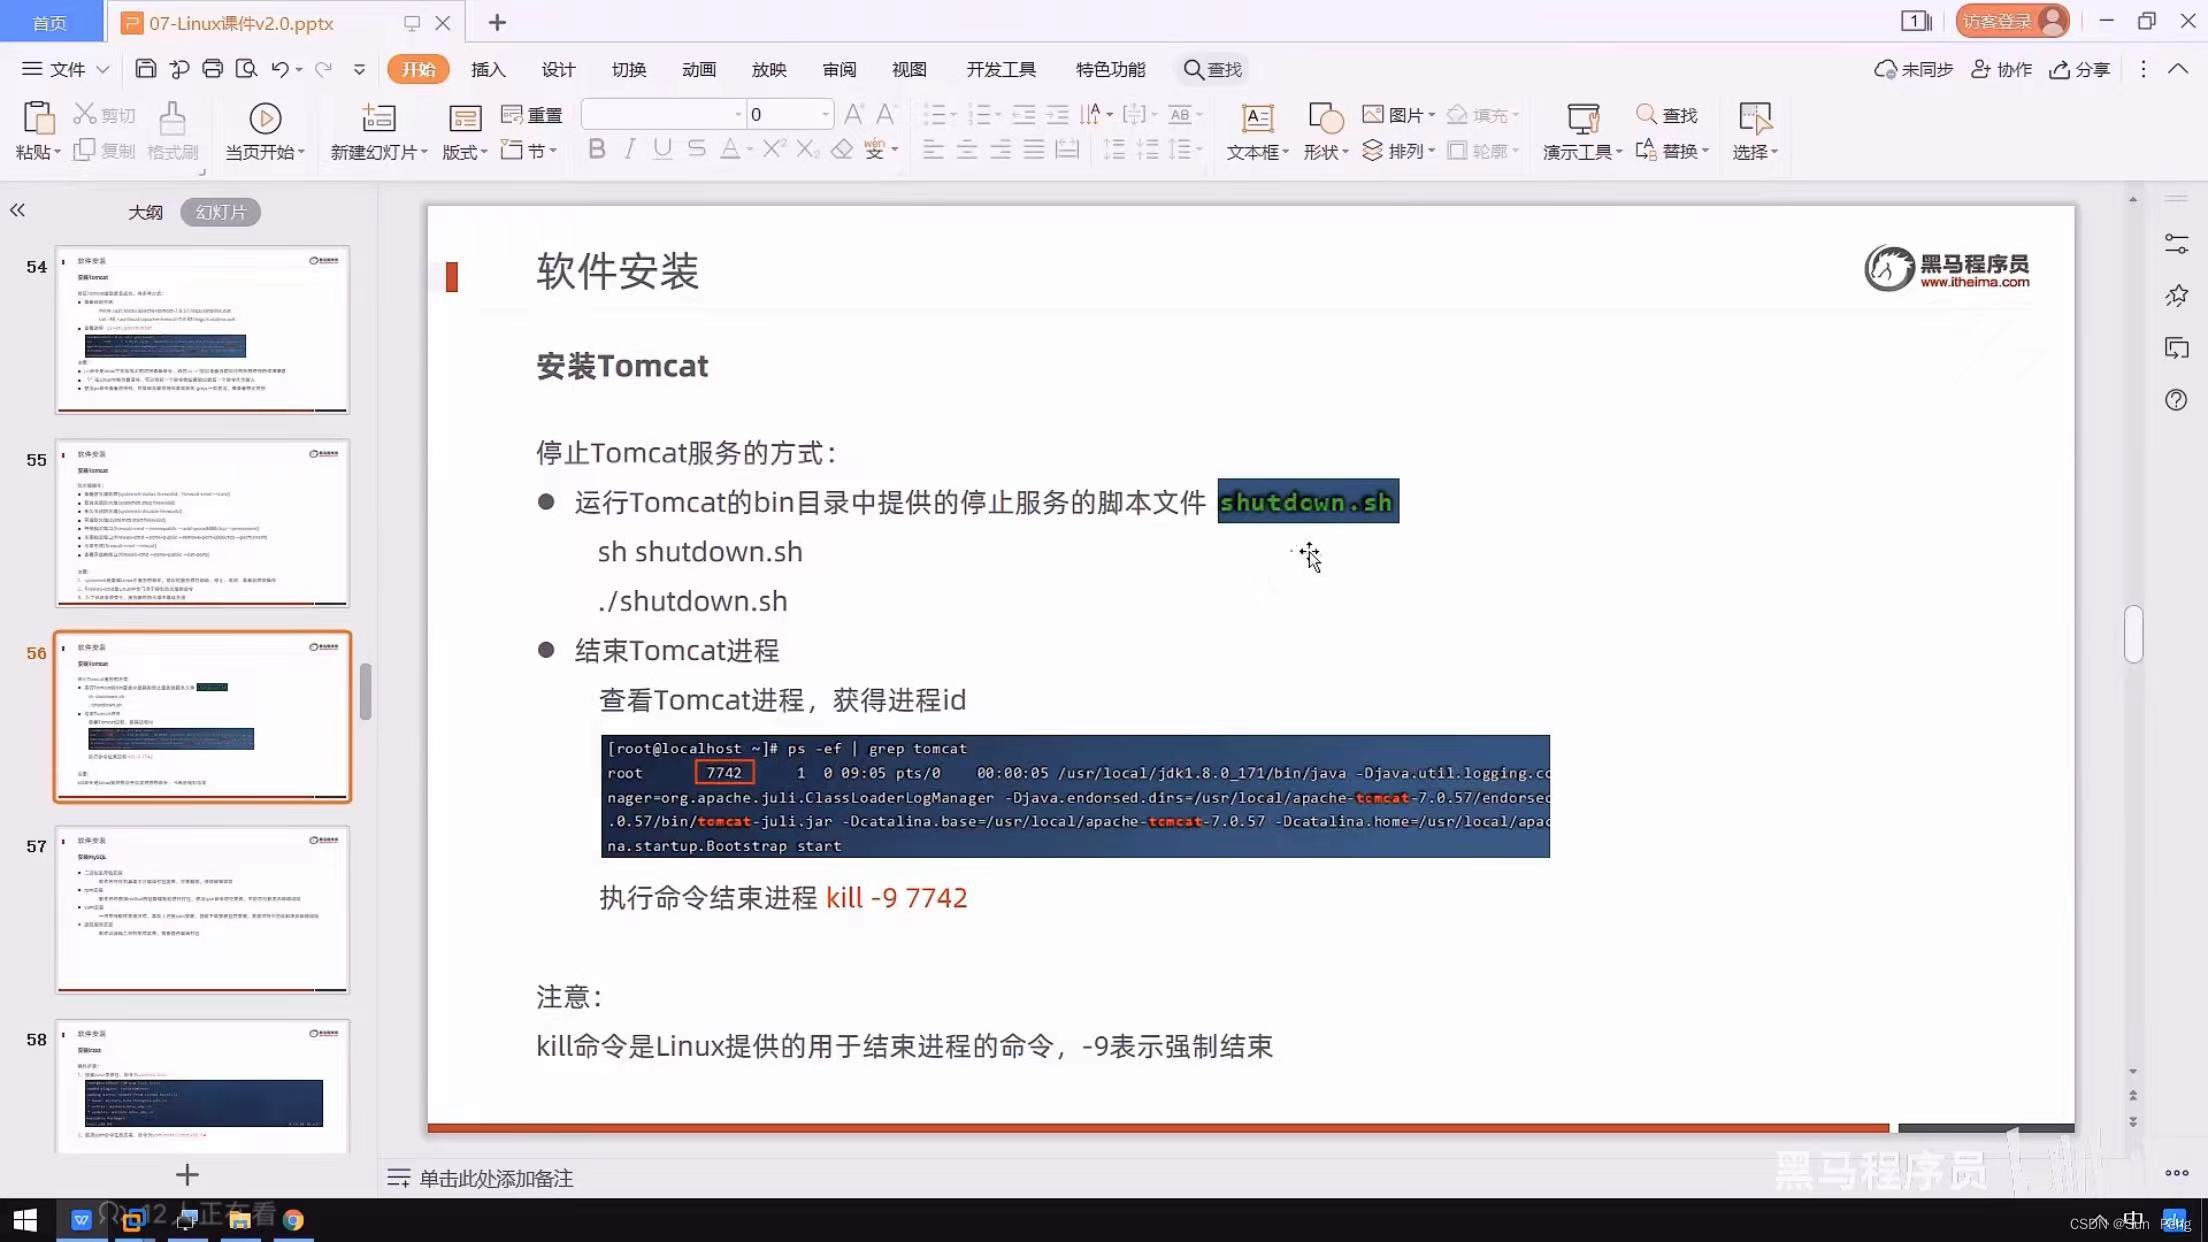Click the Reset slide button
The image size is (2208, 1242).
coord(532,115)
